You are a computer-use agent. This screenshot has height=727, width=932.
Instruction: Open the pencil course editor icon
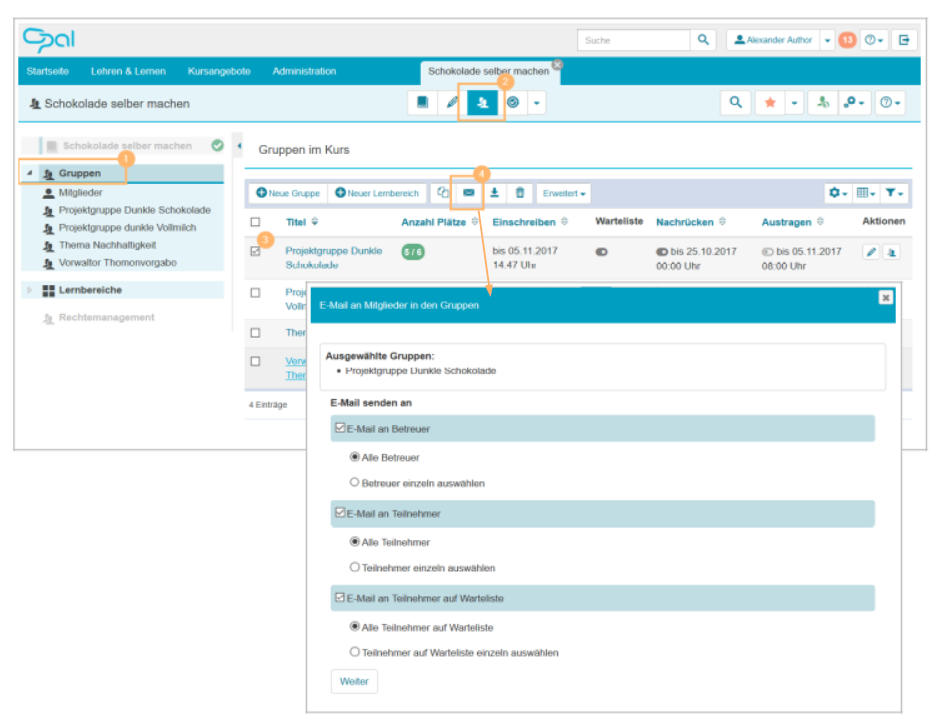[452, 103]
